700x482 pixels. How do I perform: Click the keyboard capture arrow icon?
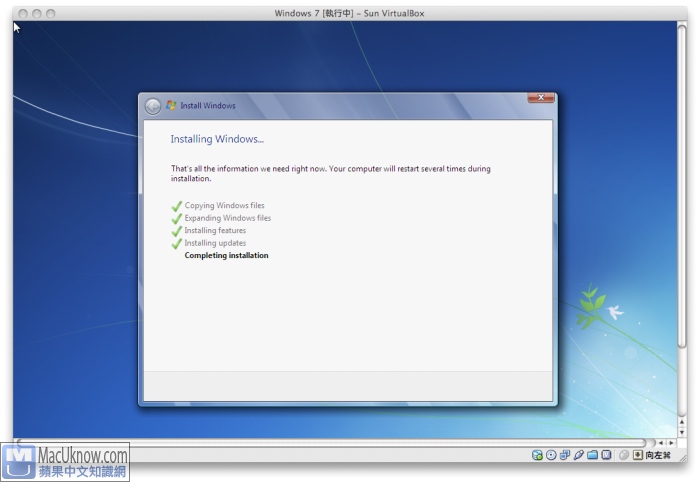point(638,455)
